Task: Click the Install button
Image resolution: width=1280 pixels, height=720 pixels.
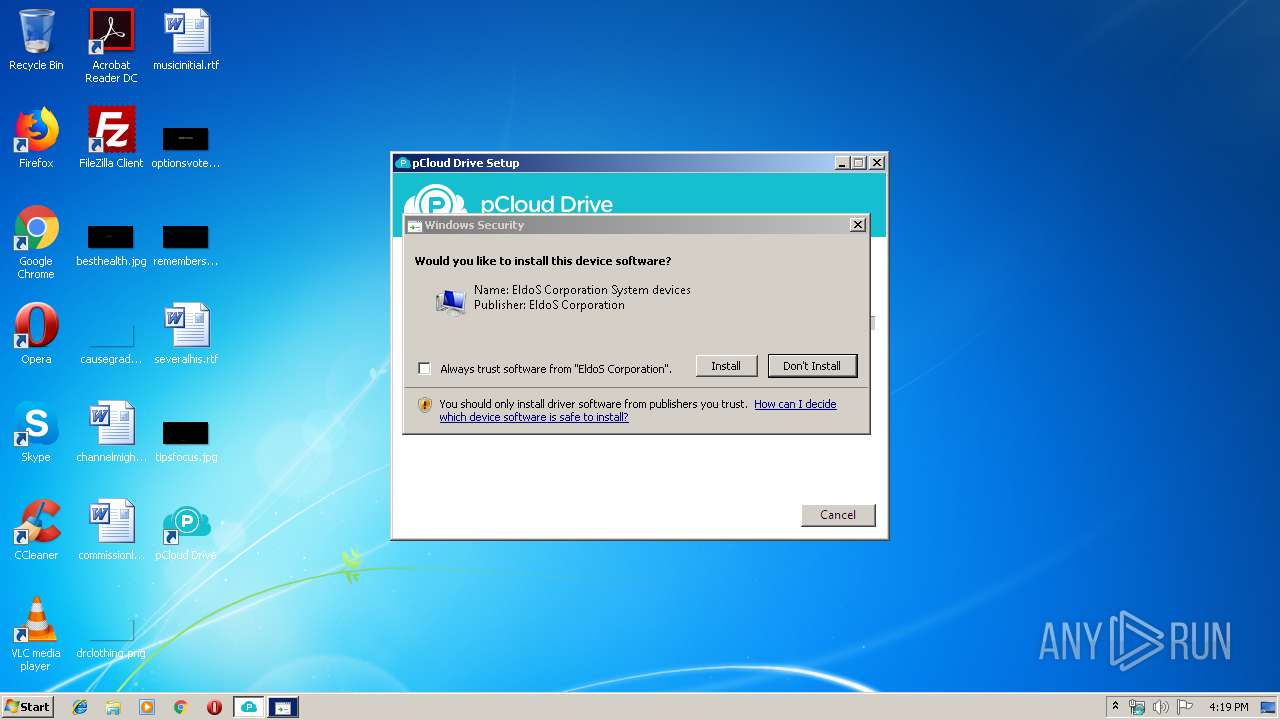Action: click(x=726, y=366)
